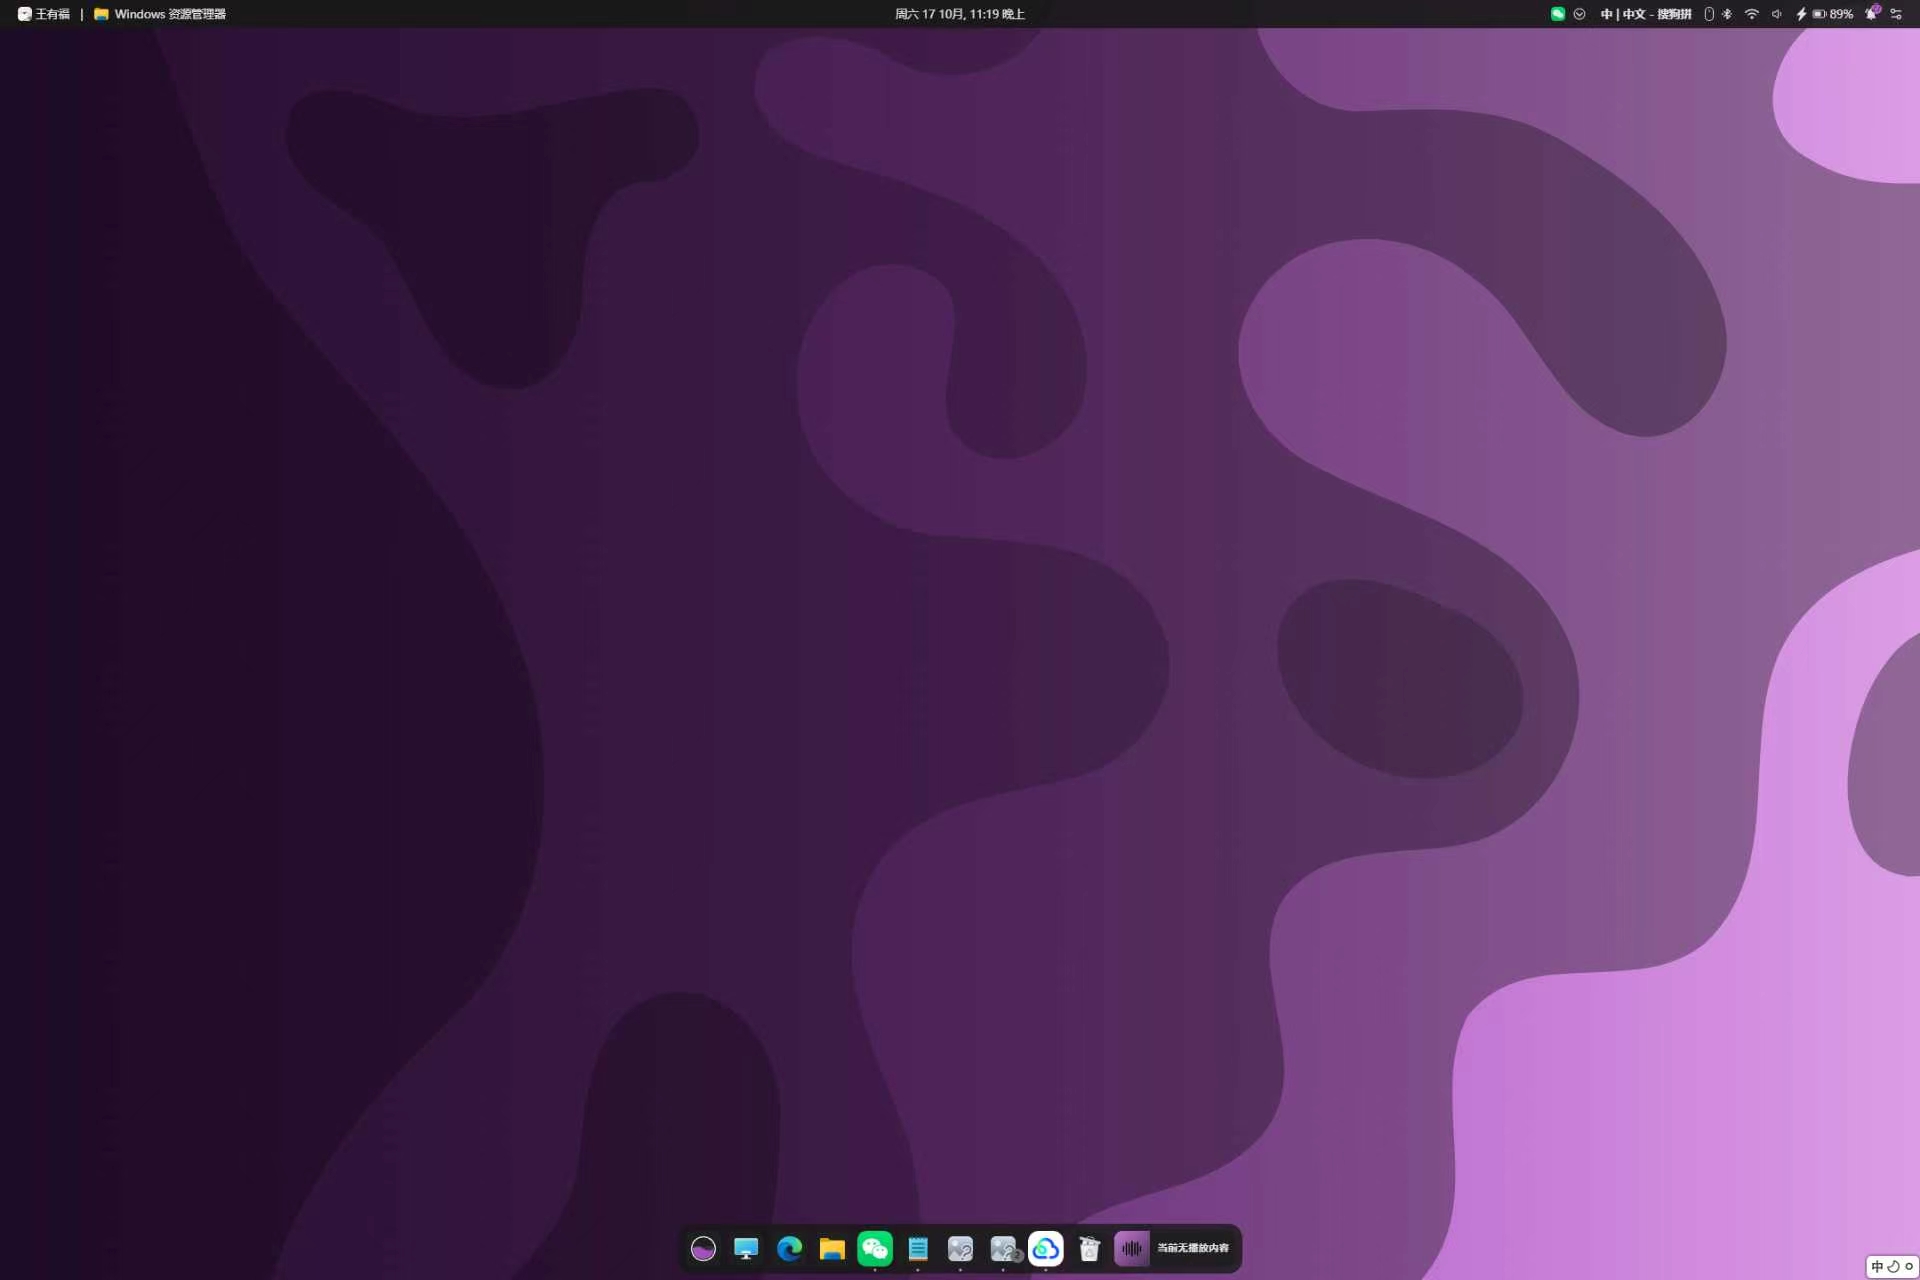
Task: Open the Recycle Bin in dock
Action: coord(1089,1248)
